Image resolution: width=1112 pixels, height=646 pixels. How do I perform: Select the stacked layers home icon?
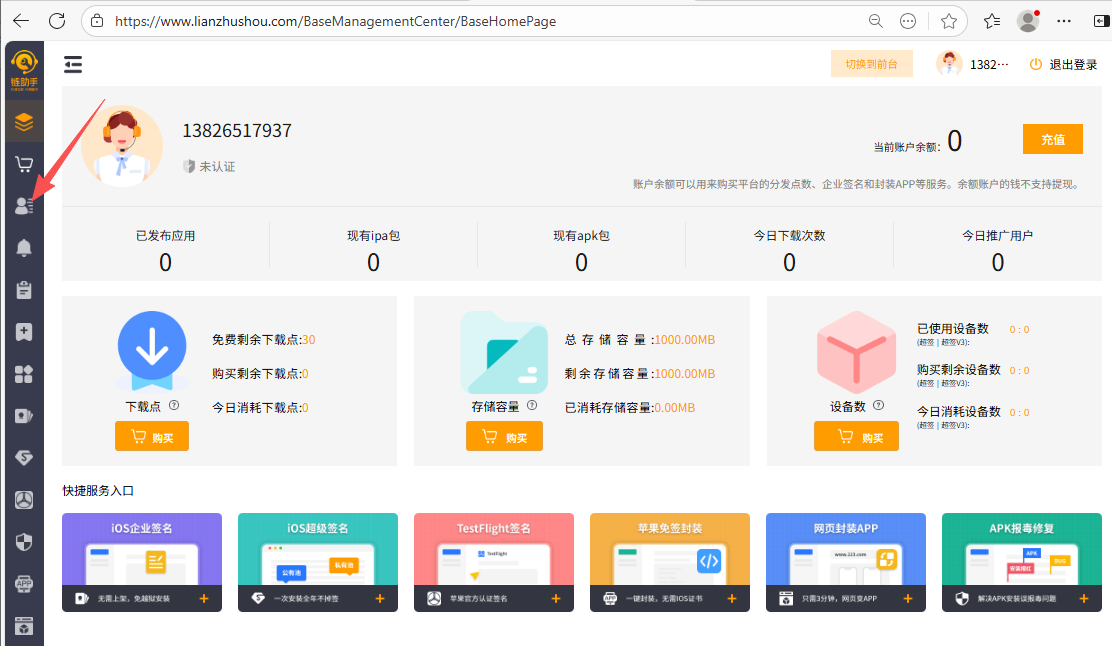coord(24,122)
